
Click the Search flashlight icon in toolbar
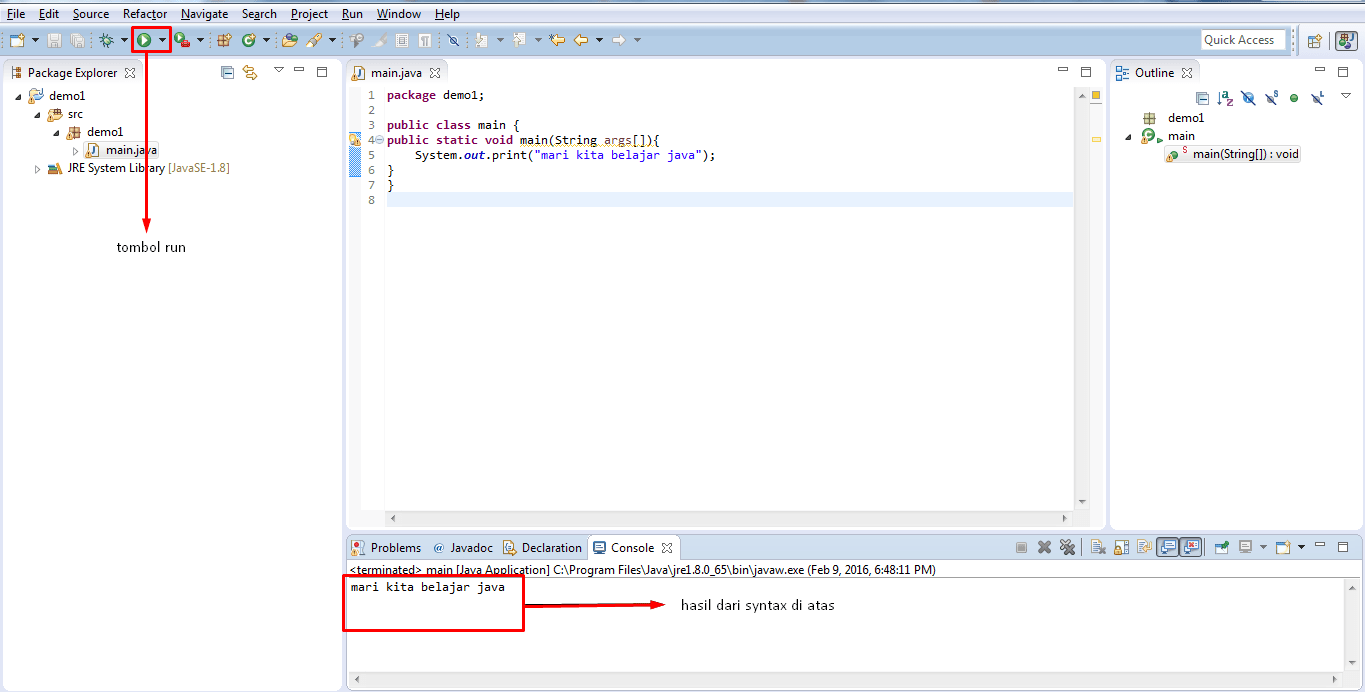[313, 40]
